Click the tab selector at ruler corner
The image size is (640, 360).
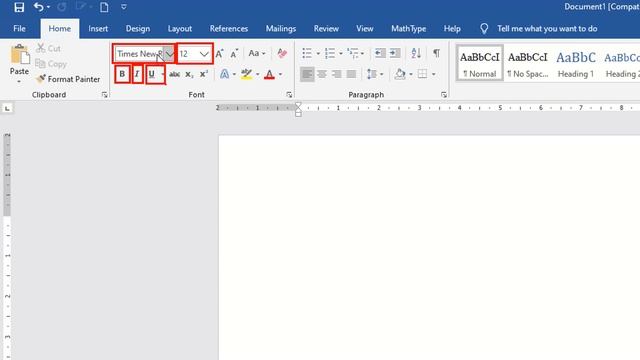(7, 108)
